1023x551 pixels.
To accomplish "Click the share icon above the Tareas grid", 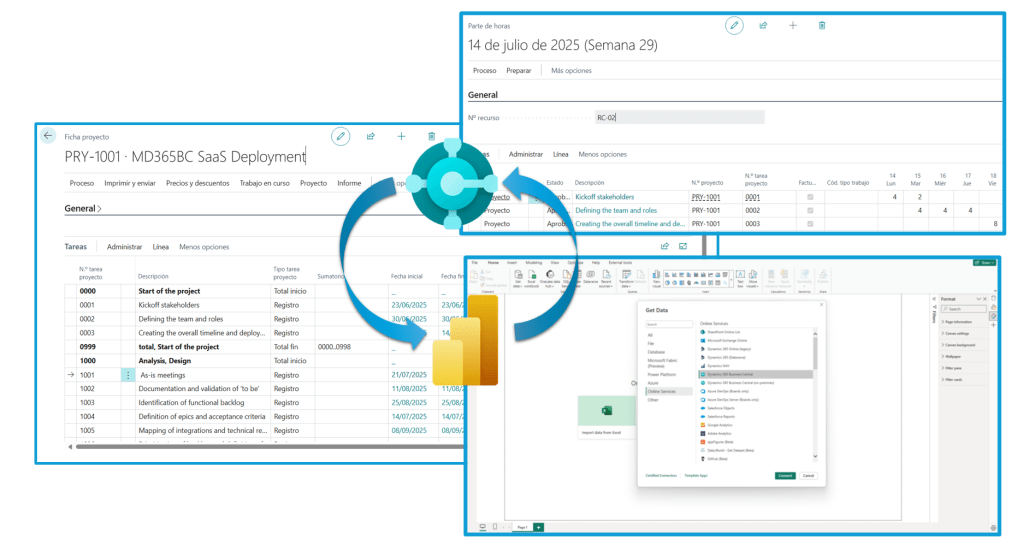I will click(x=664, y=246).
